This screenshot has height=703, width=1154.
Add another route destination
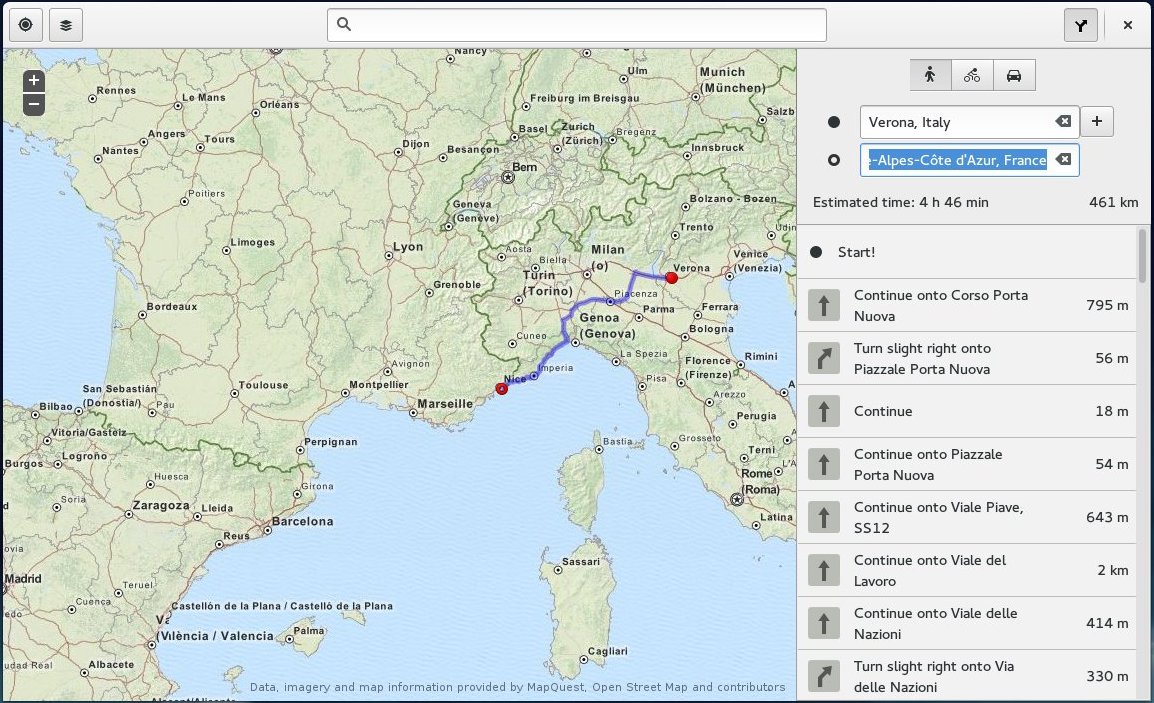[1097, 121]
